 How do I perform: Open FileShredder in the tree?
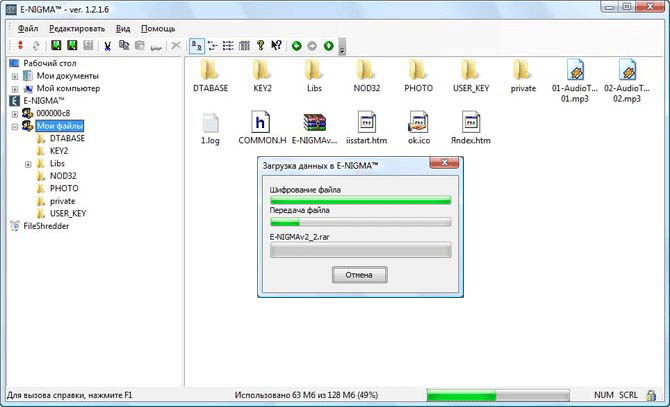click(46, 226)
